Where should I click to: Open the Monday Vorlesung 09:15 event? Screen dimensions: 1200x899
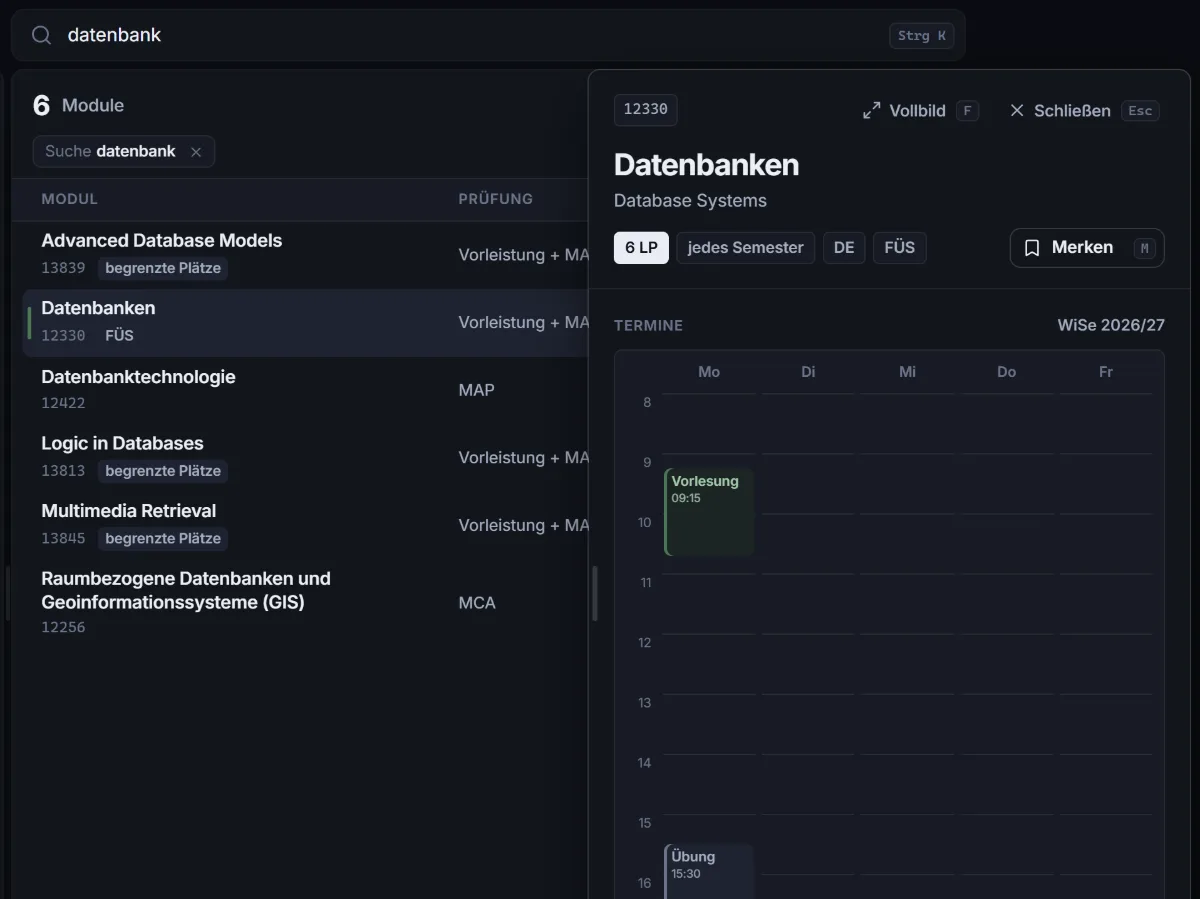tap(709, 512)
